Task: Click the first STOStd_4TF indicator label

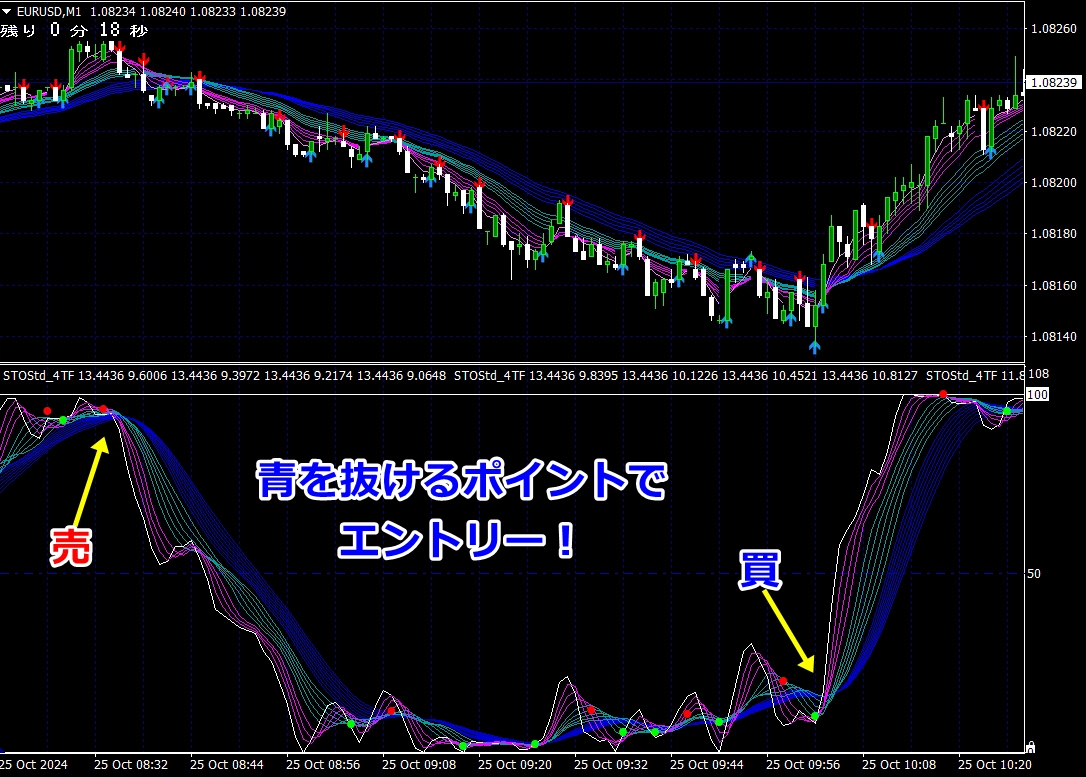Action: point(38,376)
